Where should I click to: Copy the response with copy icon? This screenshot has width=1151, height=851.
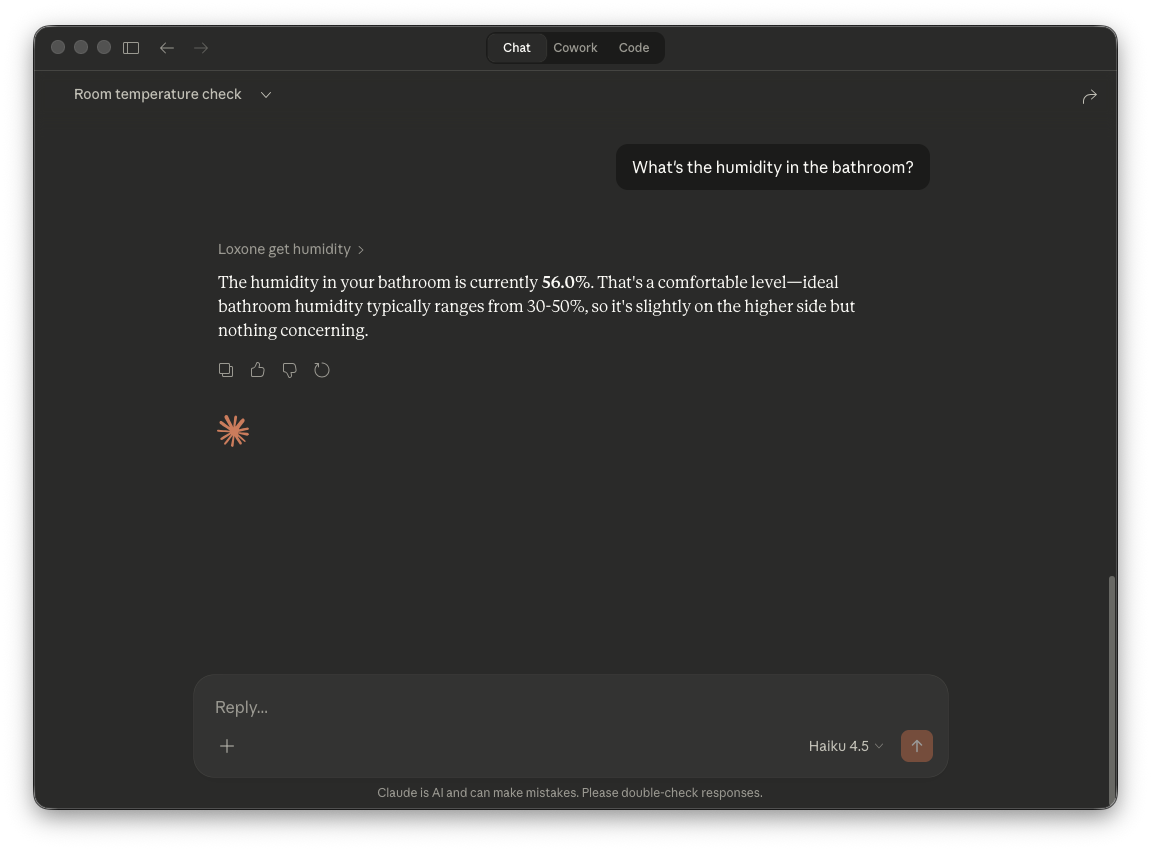point(226,370)
